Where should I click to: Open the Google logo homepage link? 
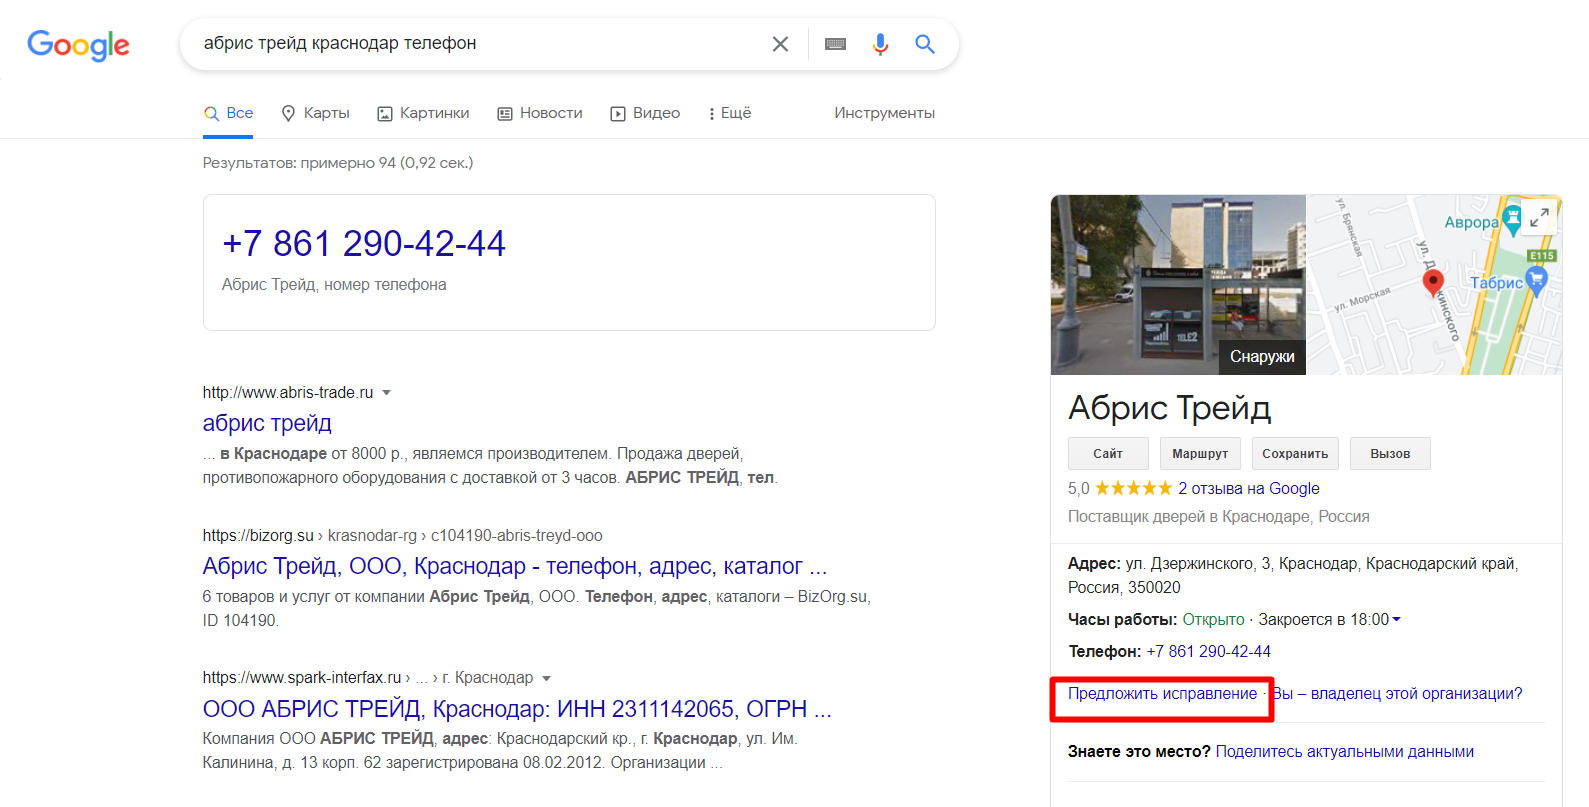click(x=78, y=45)
